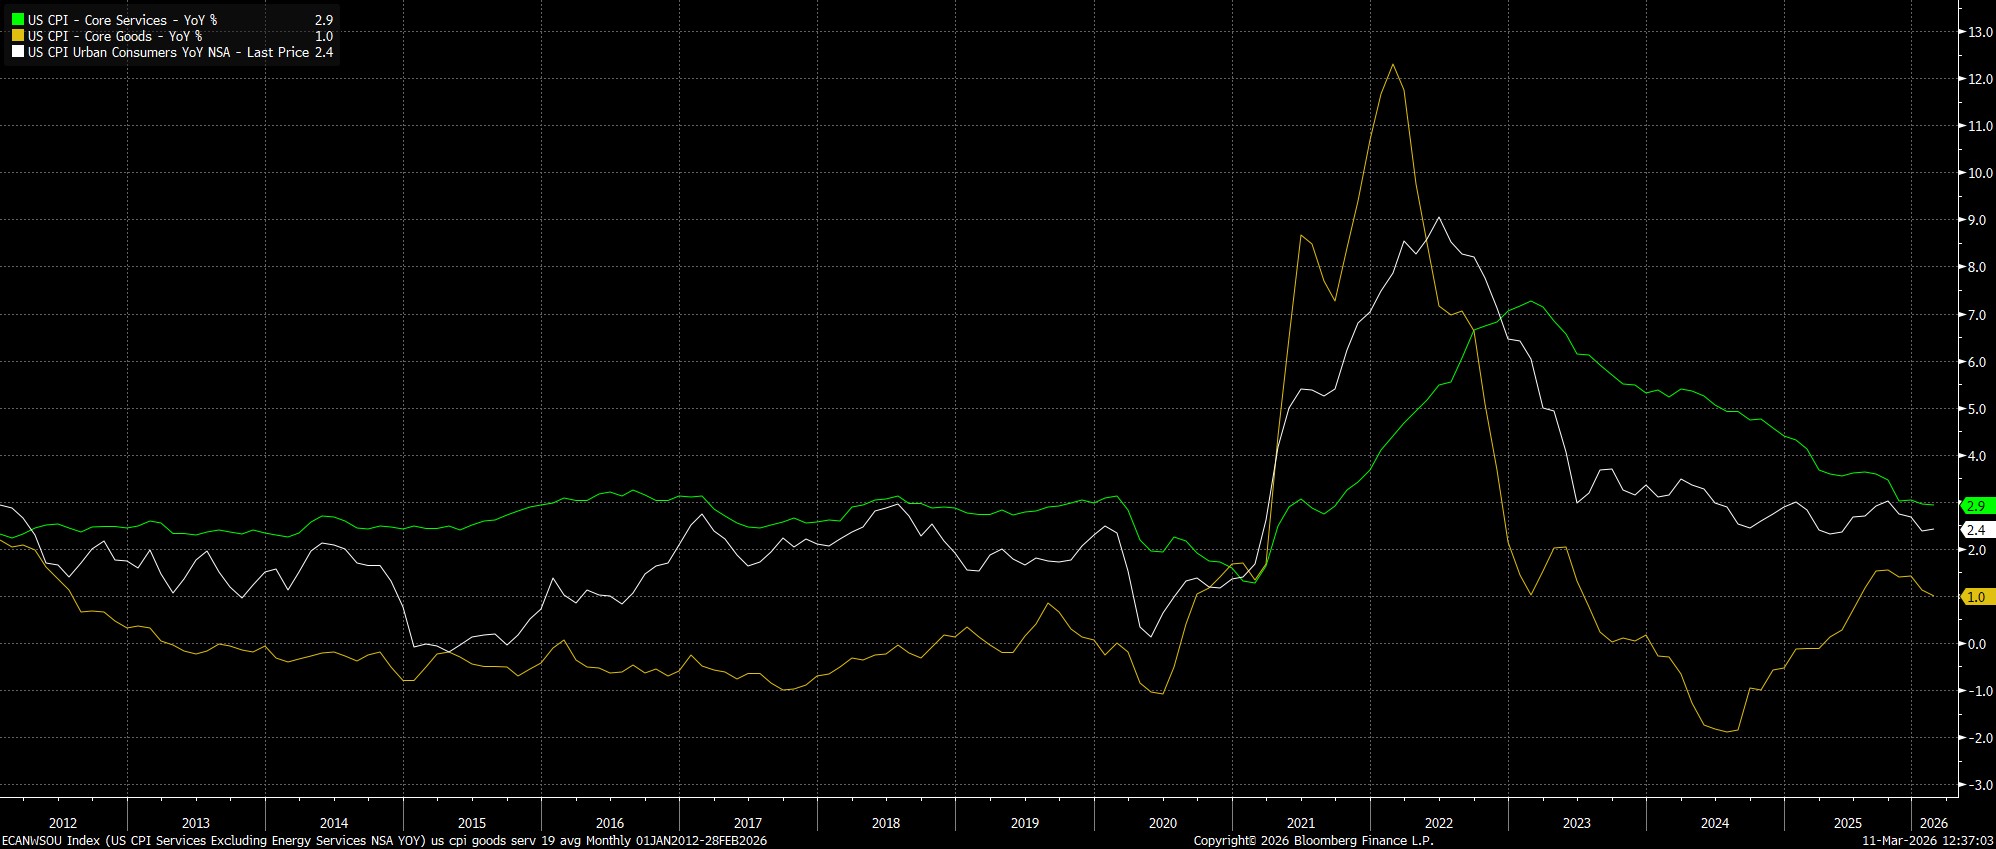Click the peak of the yellow Core Goods line
Screen dimensions: 1996x849
click(1392, 65)
